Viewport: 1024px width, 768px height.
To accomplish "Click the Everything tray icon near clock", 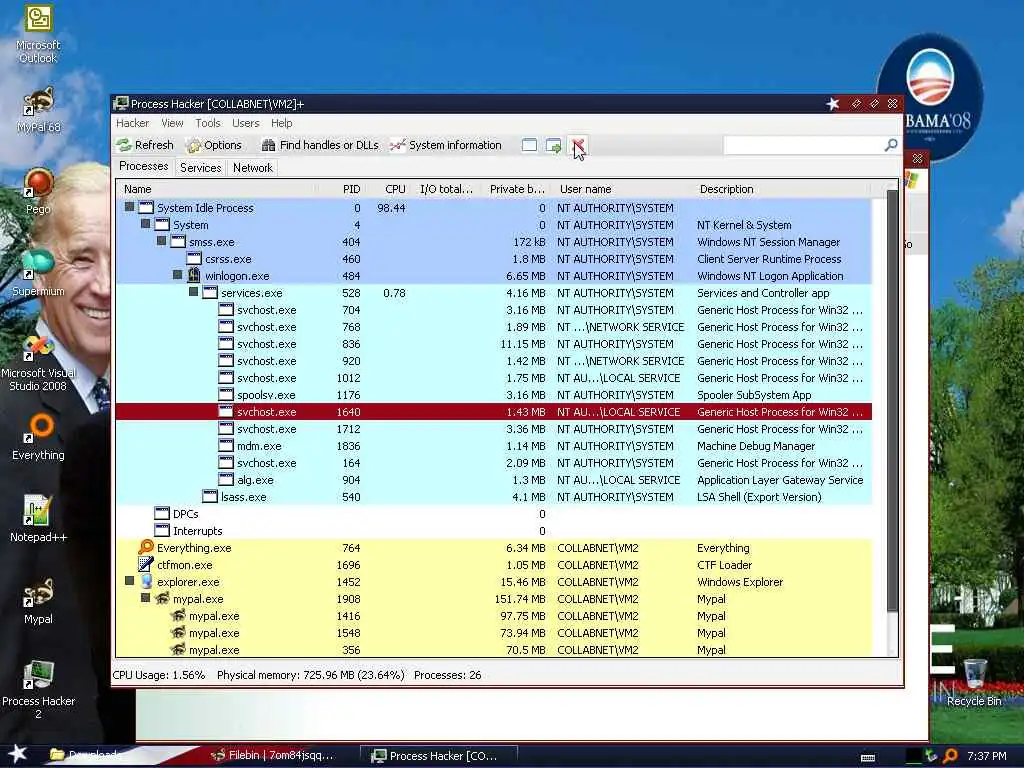I will point(950,756).
